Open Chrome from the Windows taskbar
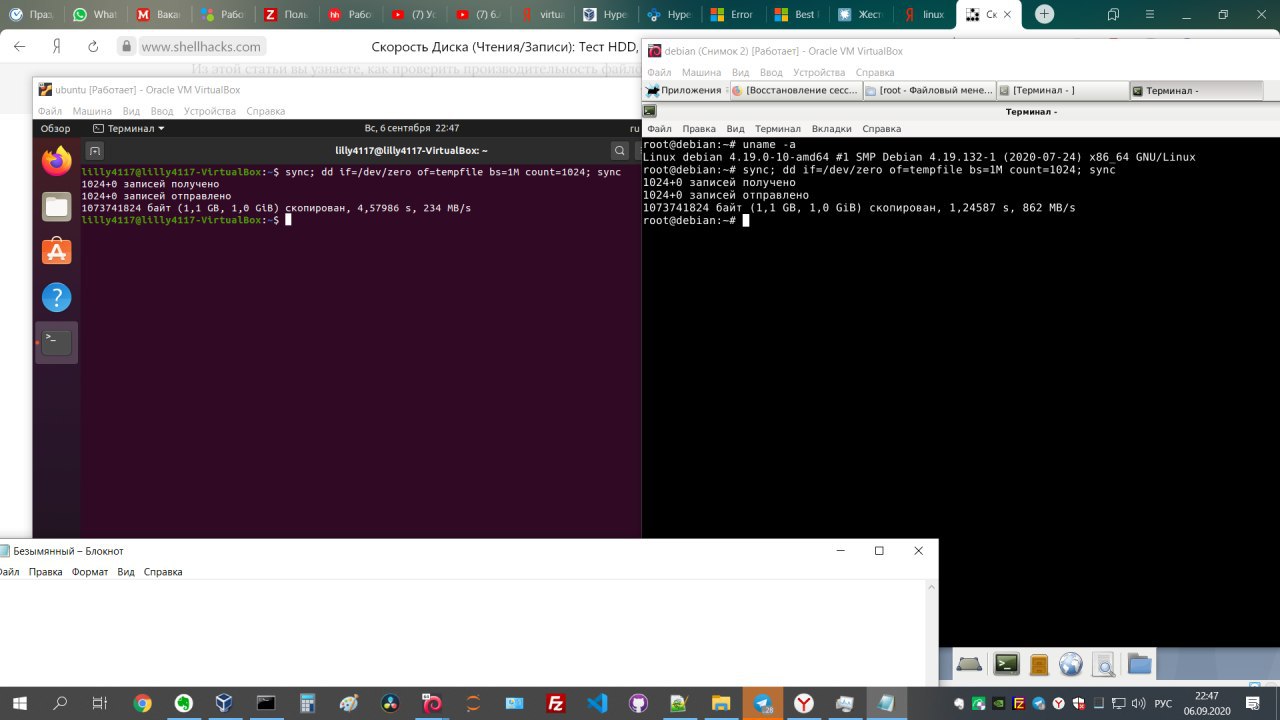This screenshot has width=1280, height=720. 143,703
